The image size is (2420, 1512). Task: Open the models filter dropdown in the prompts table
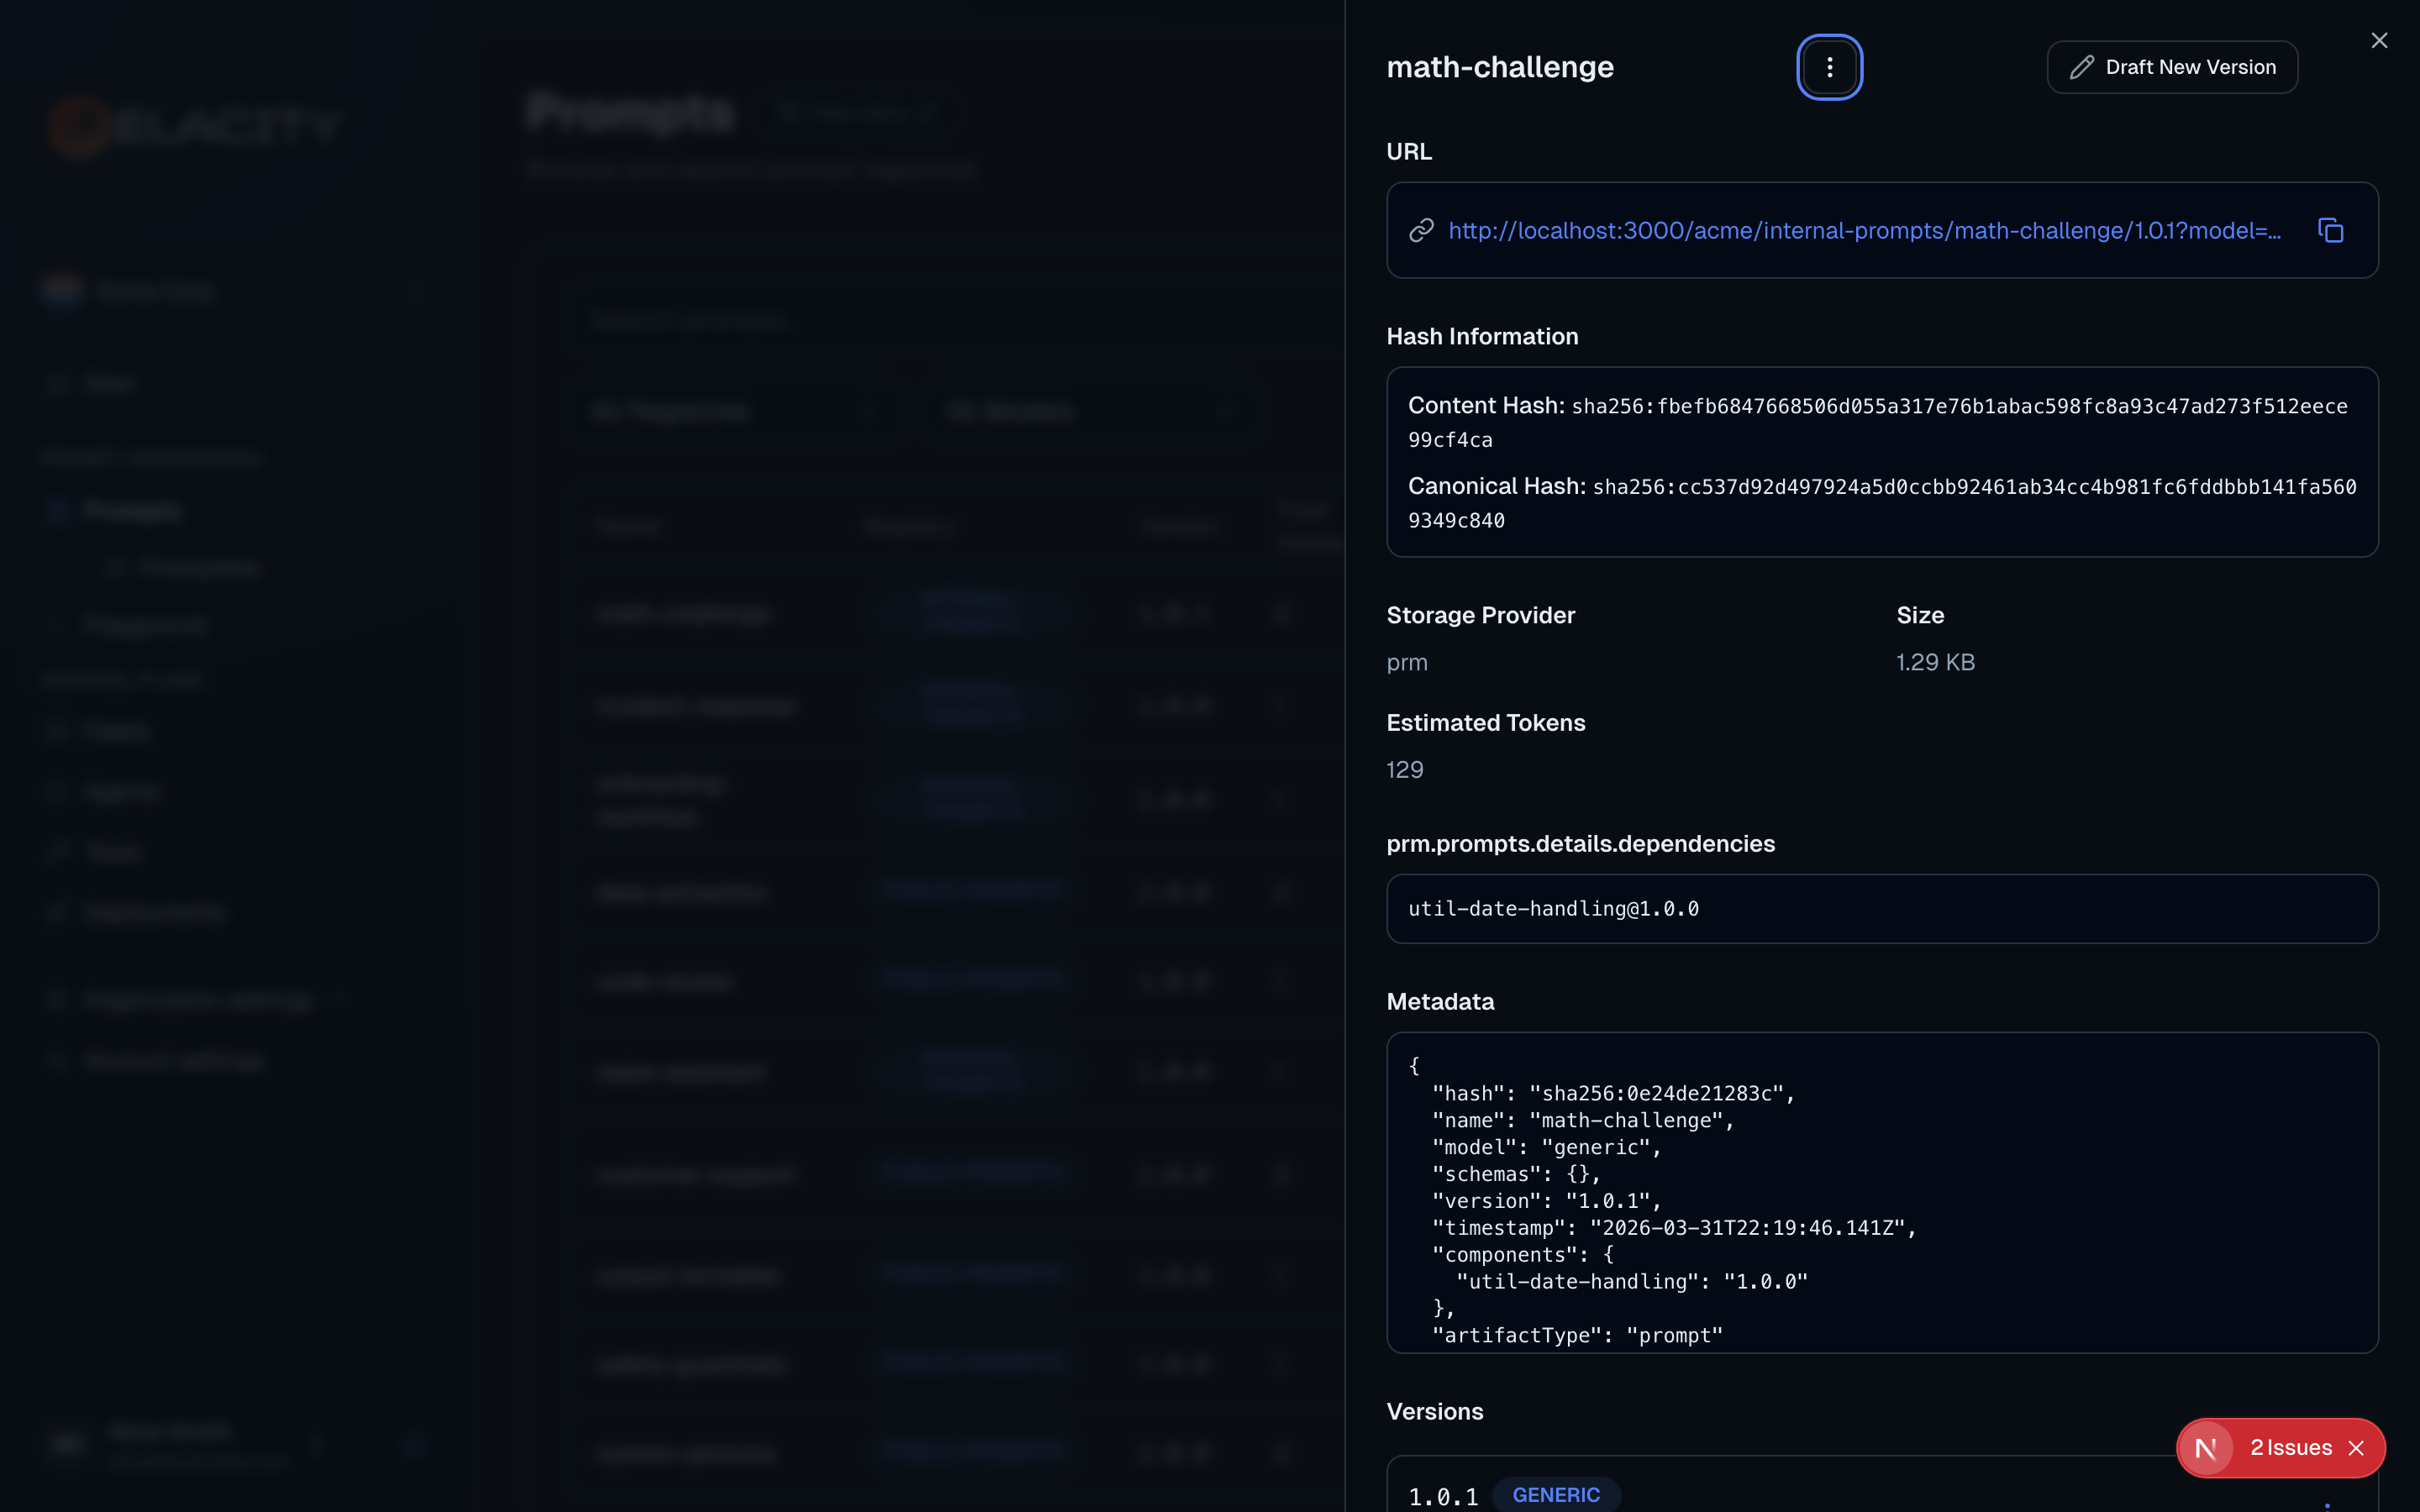click(x=1090, y=411)
